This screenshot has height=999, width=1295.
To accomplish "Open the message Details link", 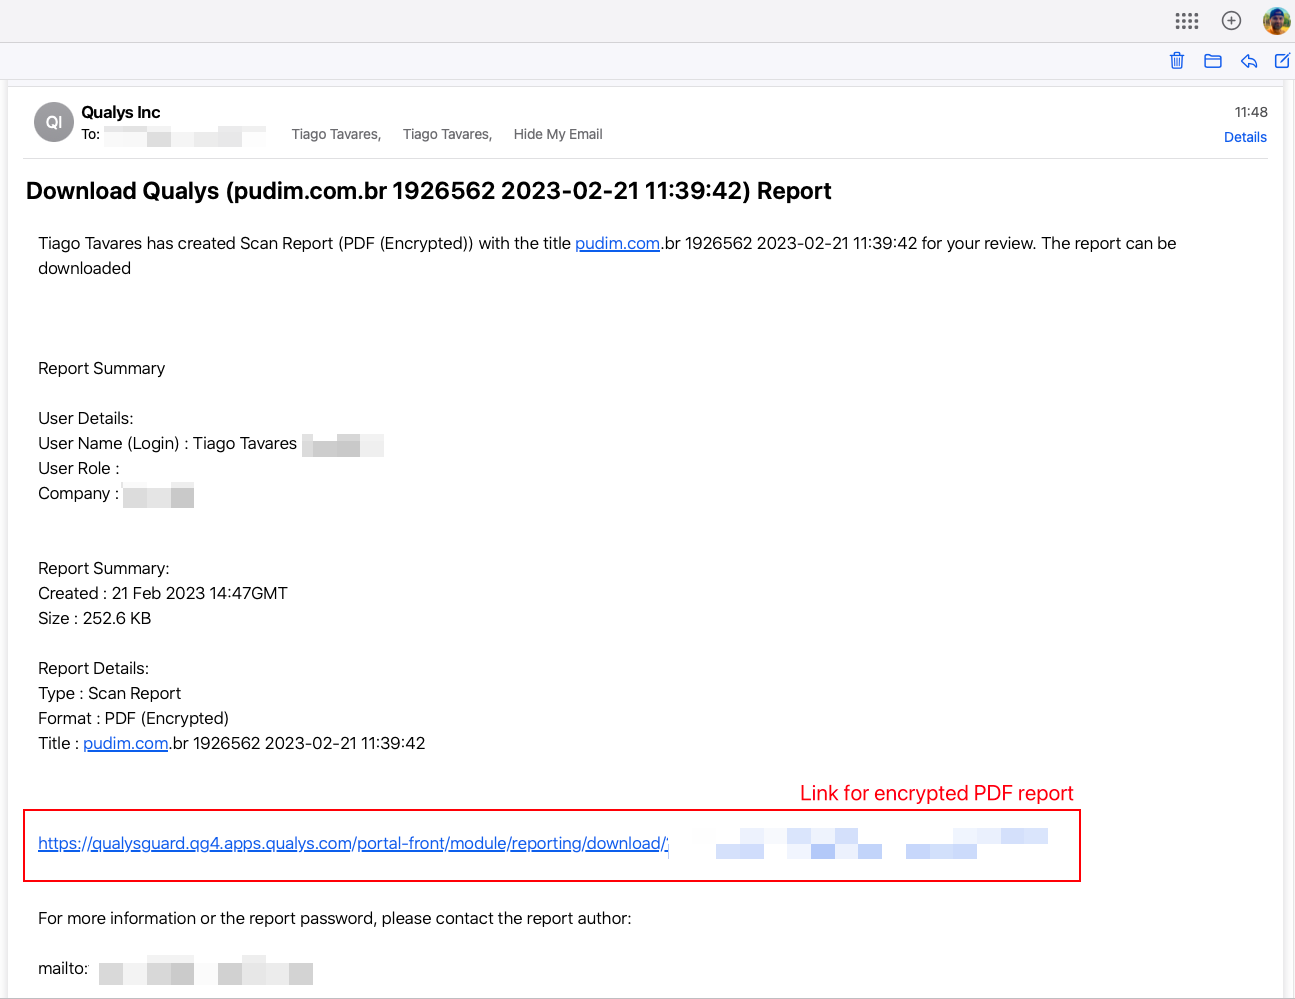I will pos(1245,137).
